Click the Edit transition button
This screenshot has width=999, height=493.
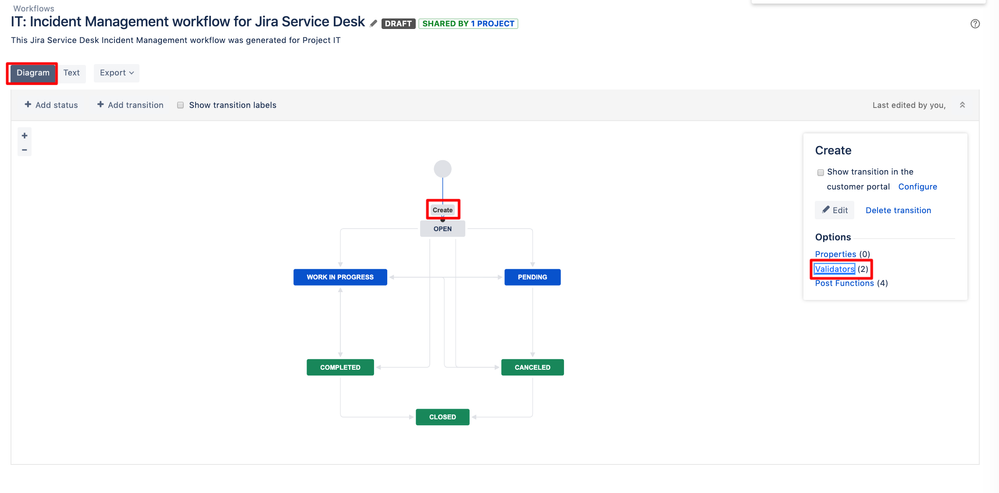(834, 210)
